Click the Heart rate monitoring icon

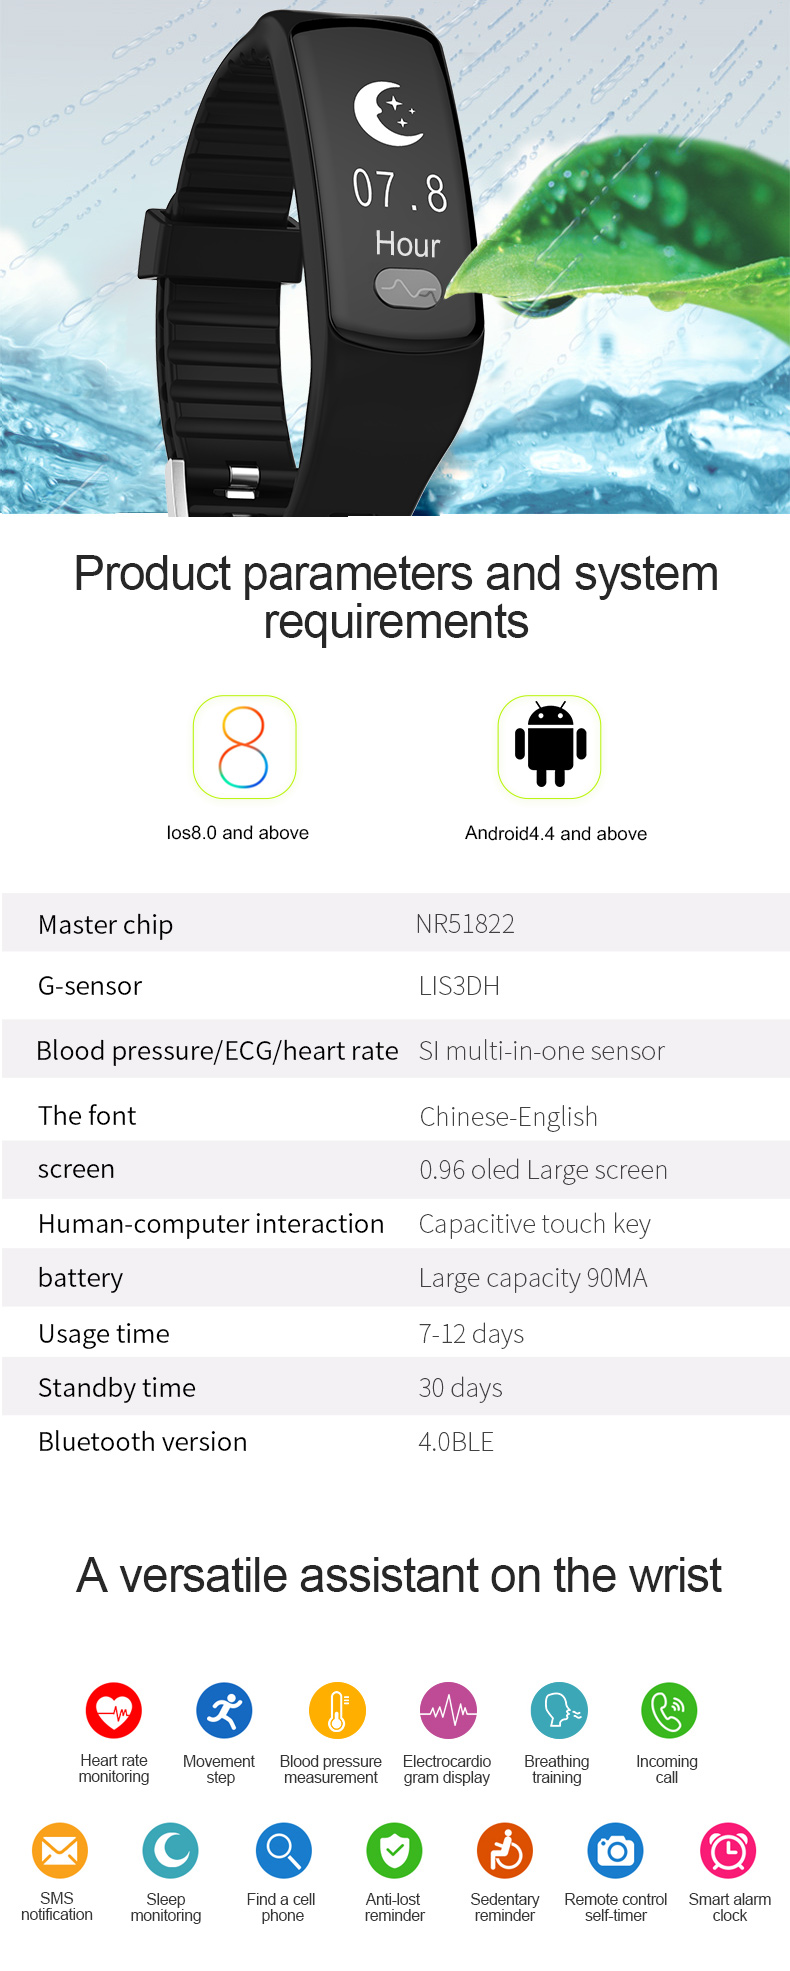[x=114, y=1710]
